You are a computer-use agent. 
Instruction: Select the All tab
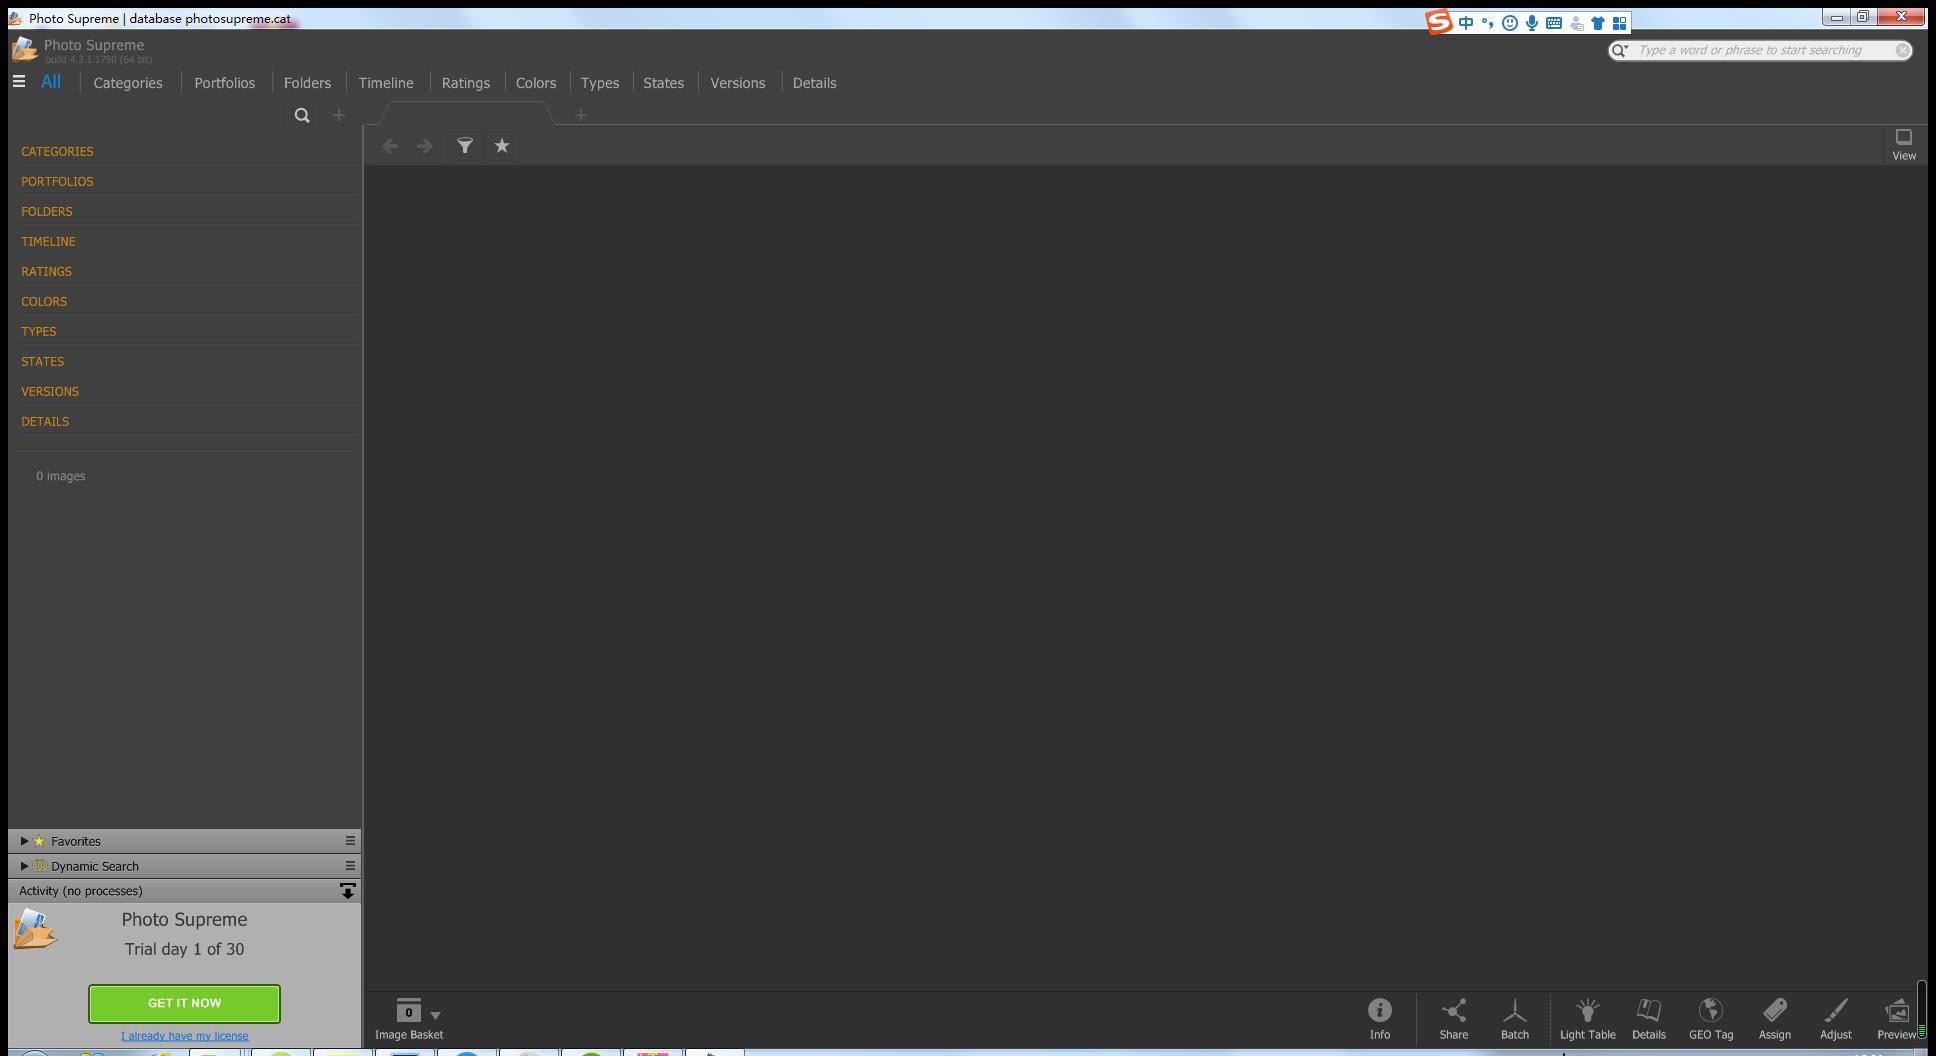coord(51,82)
